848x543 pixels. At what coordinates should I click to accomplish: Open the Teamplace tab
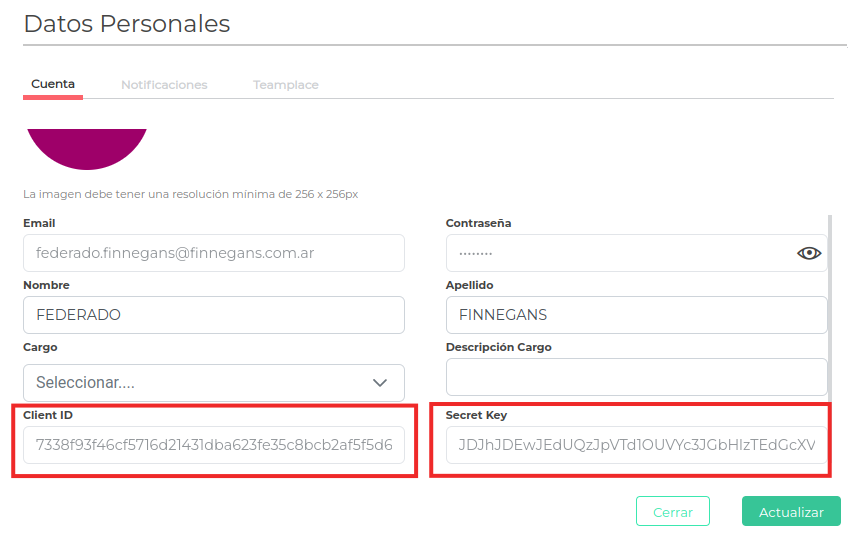[286, 85]
